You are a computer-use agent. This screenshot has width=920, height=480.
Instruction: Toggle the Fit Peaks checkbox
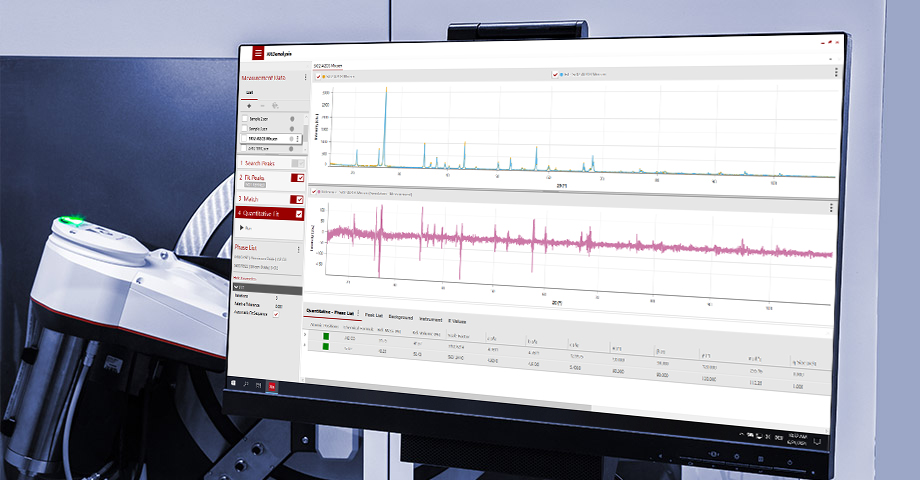coord(297,178)
